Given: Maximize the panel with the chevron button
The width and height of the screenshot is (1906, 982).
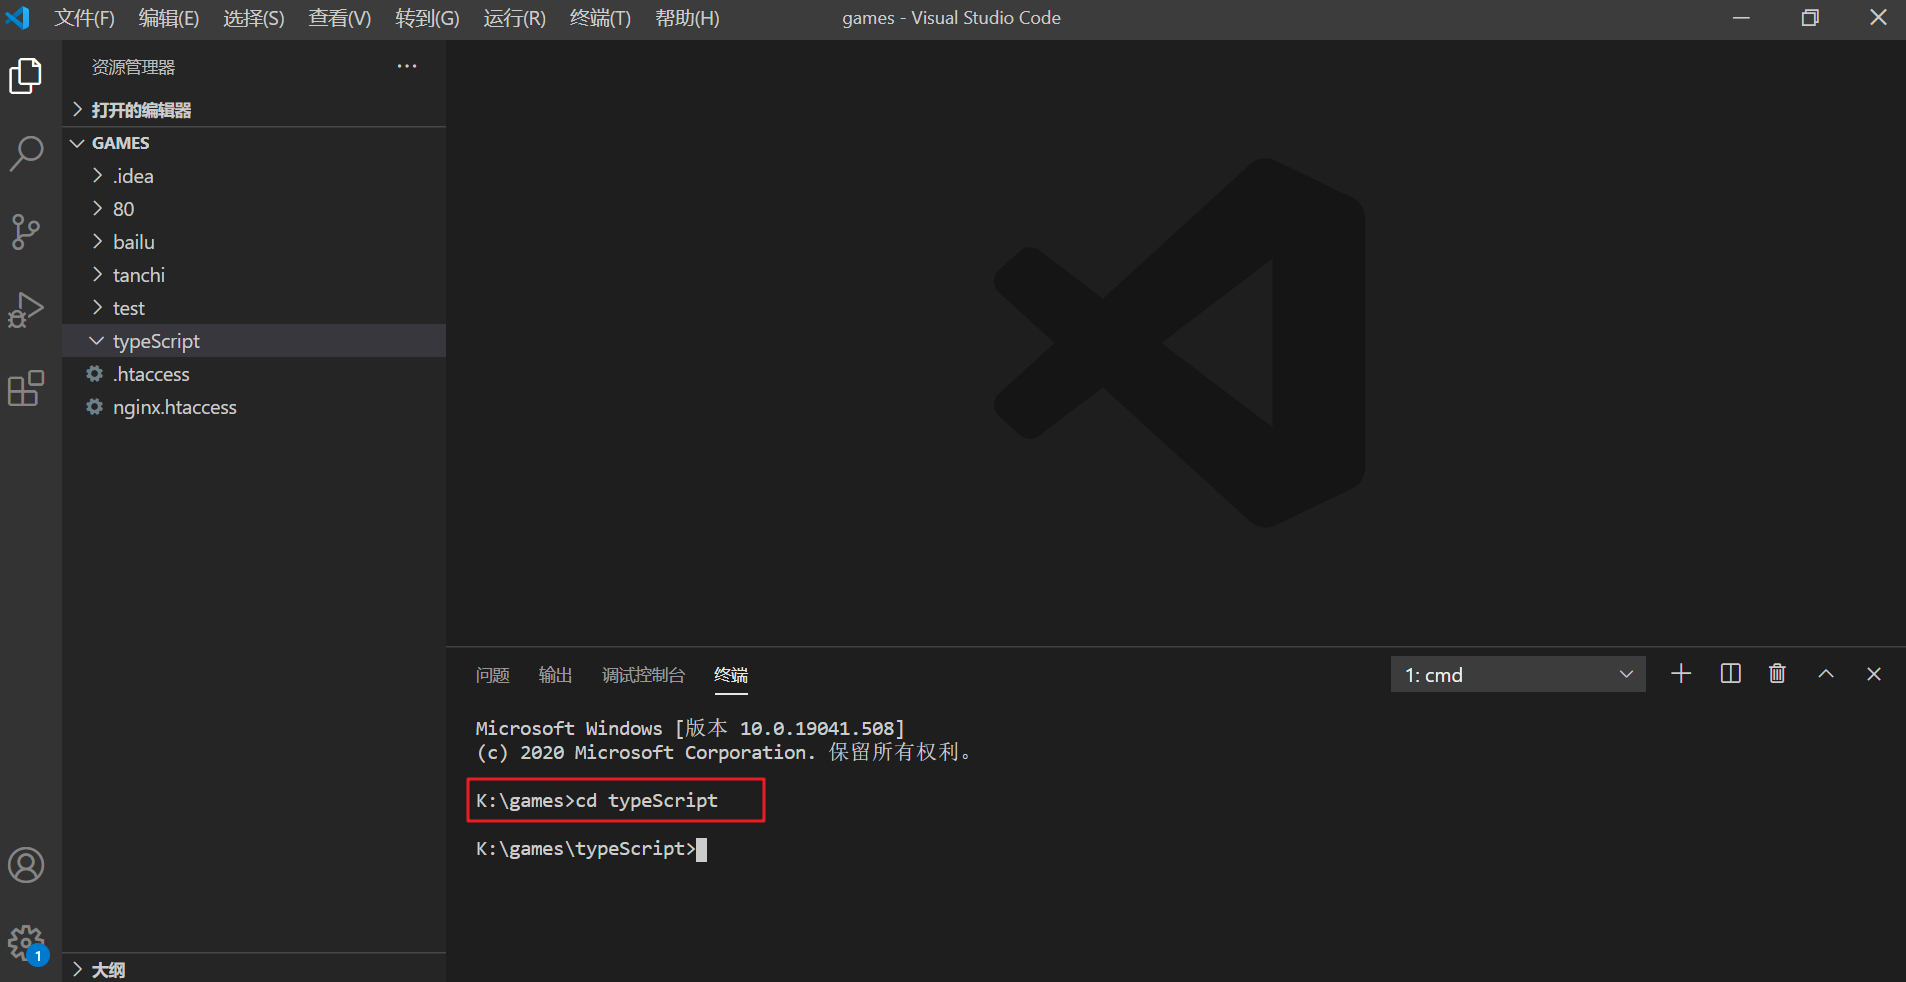Looking at the screenshot, I should pos(1825,674).
